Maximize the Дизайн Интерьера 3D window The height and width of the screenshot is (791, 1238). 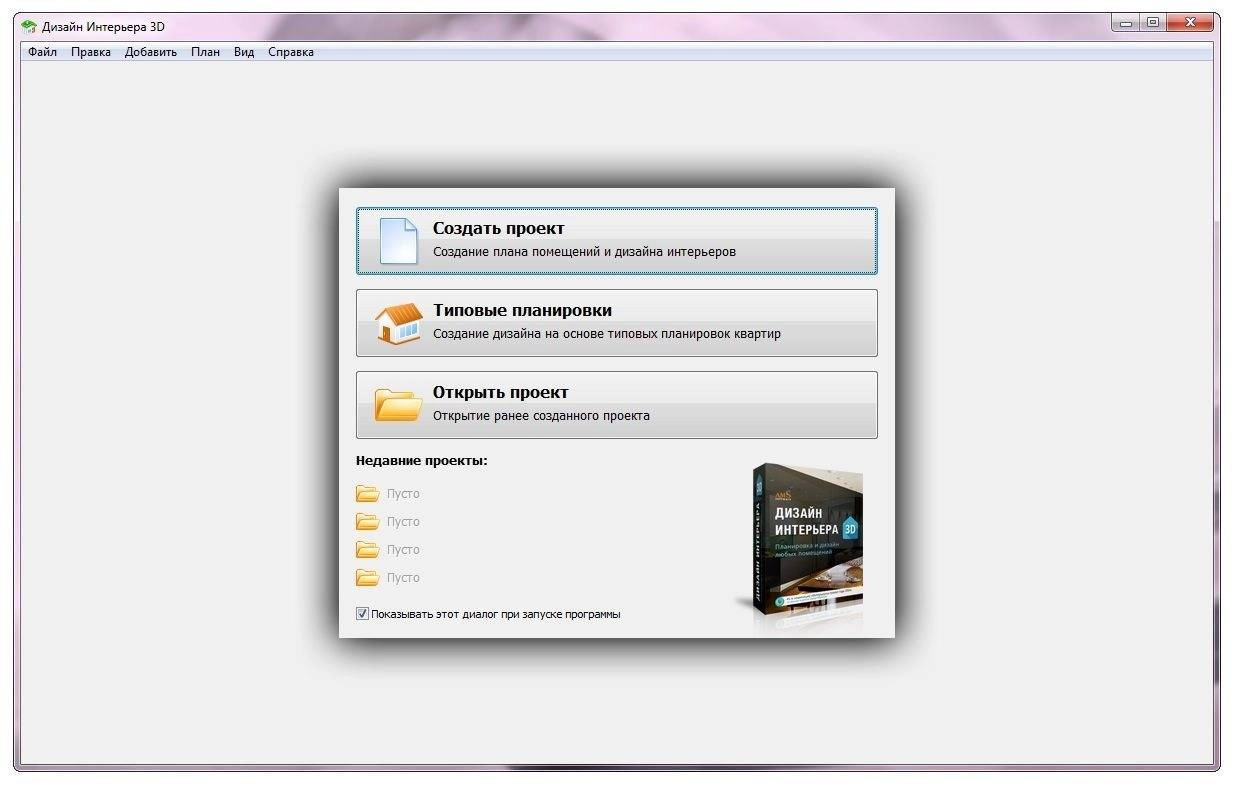tap(1152, 23)
